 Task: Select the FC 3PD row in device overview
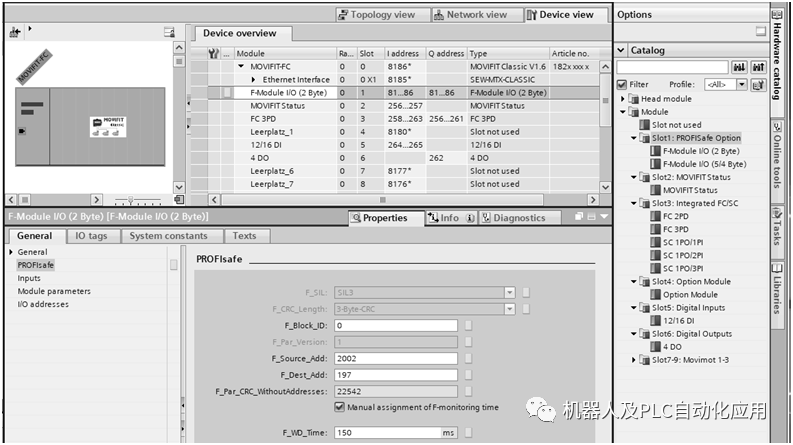click(x=395, y=119)
